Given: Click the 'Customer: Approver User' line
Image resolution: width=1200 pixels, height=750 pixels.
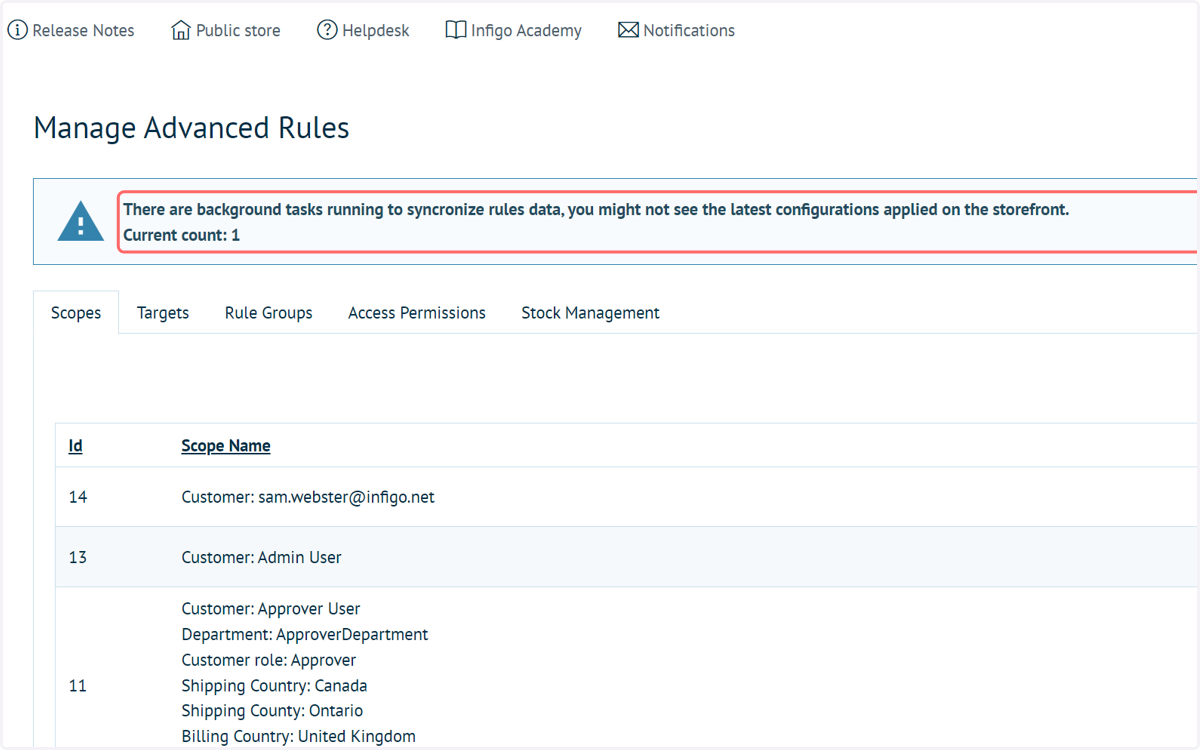Looking at the screenshot, I should pos(271,609).
